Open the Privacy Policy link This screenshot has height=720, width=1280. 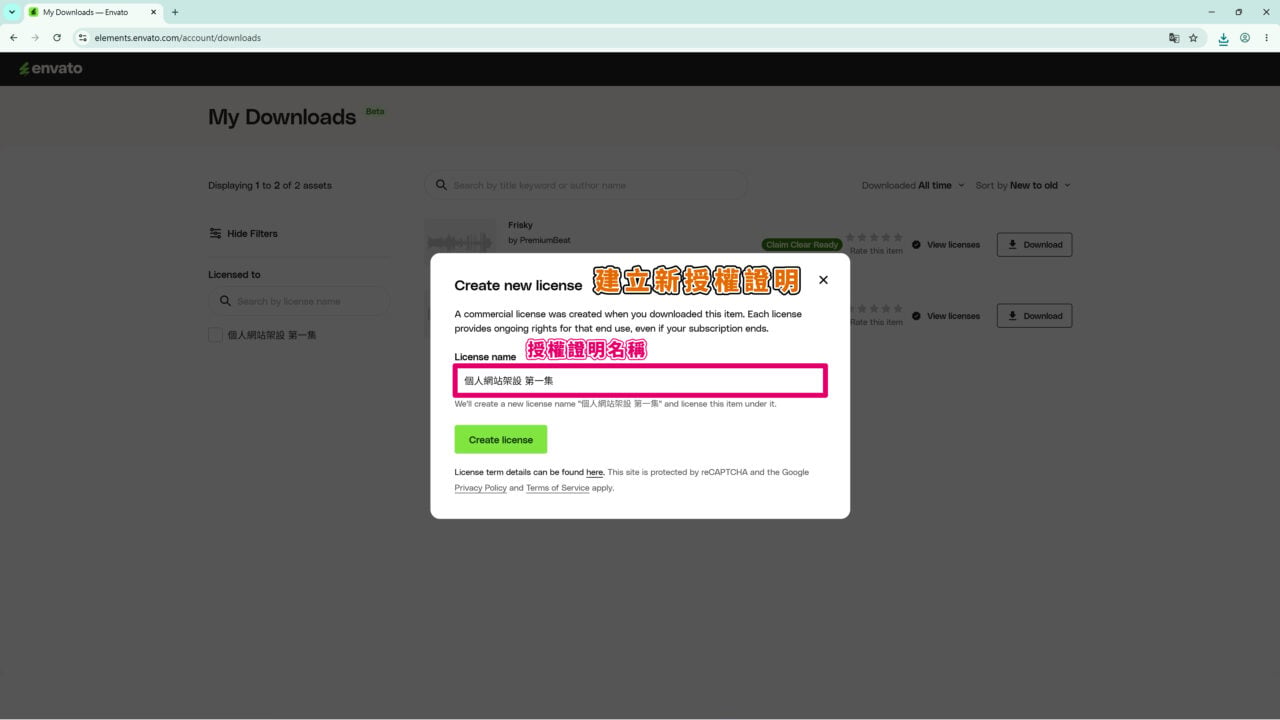480,488
